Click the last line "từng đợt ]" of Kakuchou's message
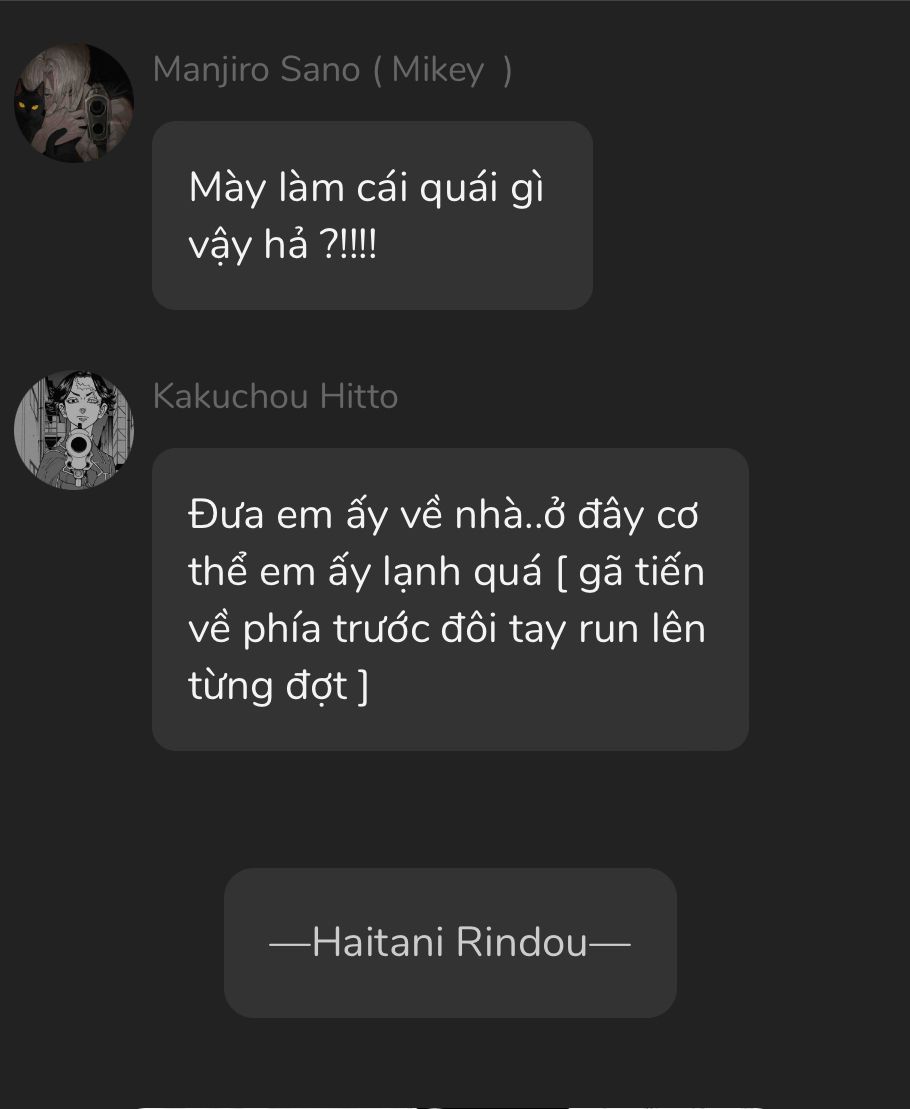Viewport: 910px width, 1109px height. pyautogui.click(x=279, y=686)
